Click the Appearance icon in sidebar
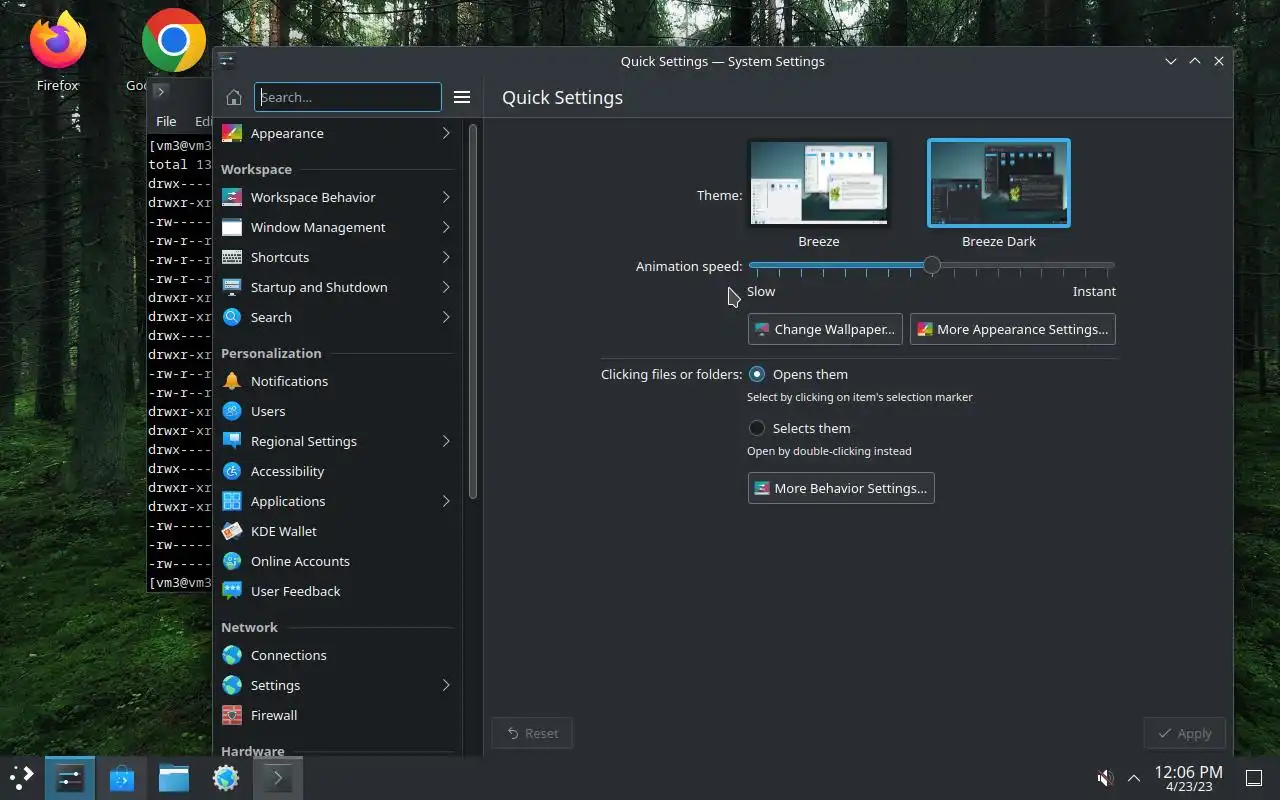The width and height of the screenshot is (1280, 800). coord(232,133)
